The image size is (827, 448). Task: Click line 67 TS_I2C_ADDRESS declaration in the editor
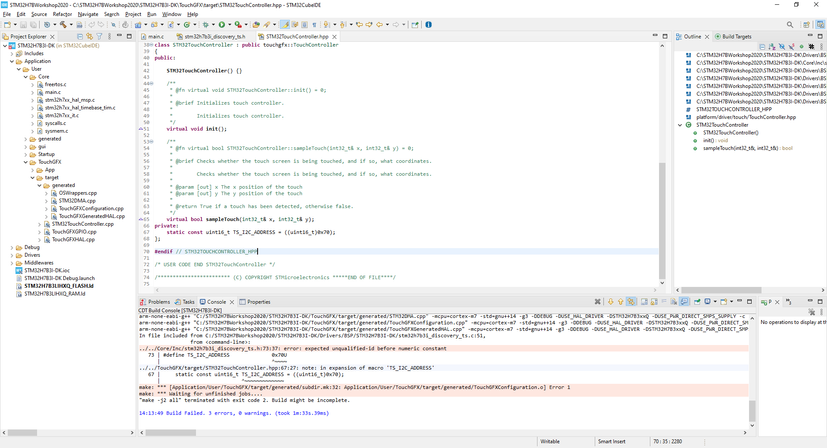click(x=251, y=232)
